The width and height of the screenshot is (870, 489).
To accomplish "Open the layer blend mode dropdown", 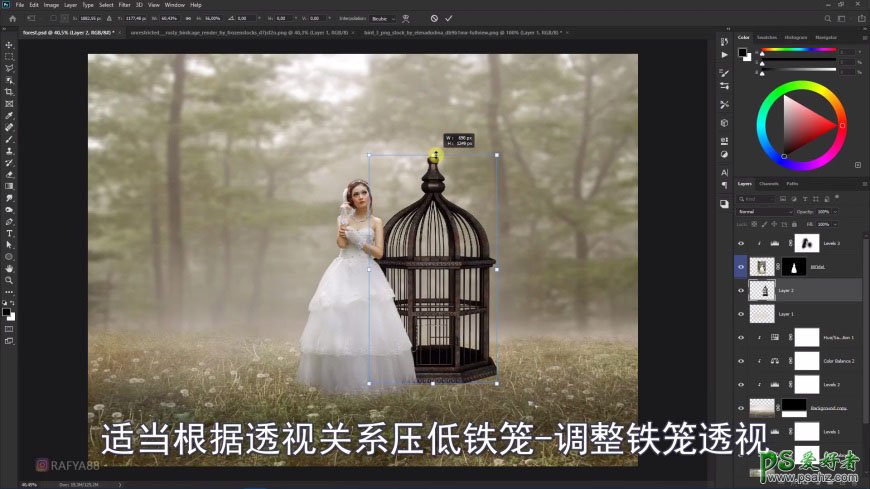I will 765,211.
